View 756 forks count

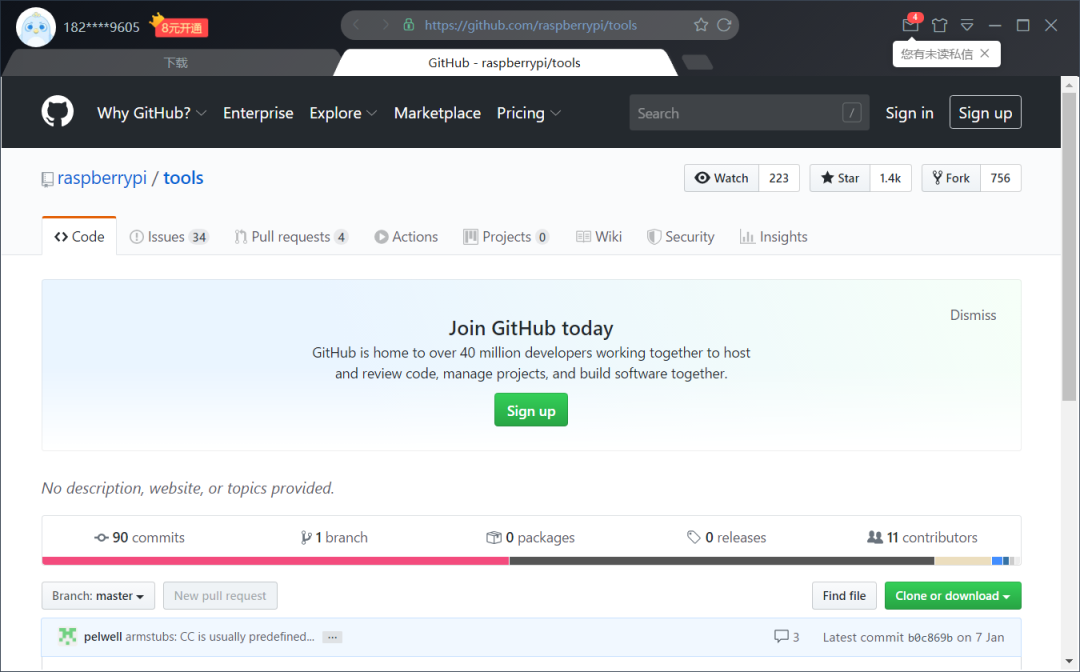point(1001,178)
